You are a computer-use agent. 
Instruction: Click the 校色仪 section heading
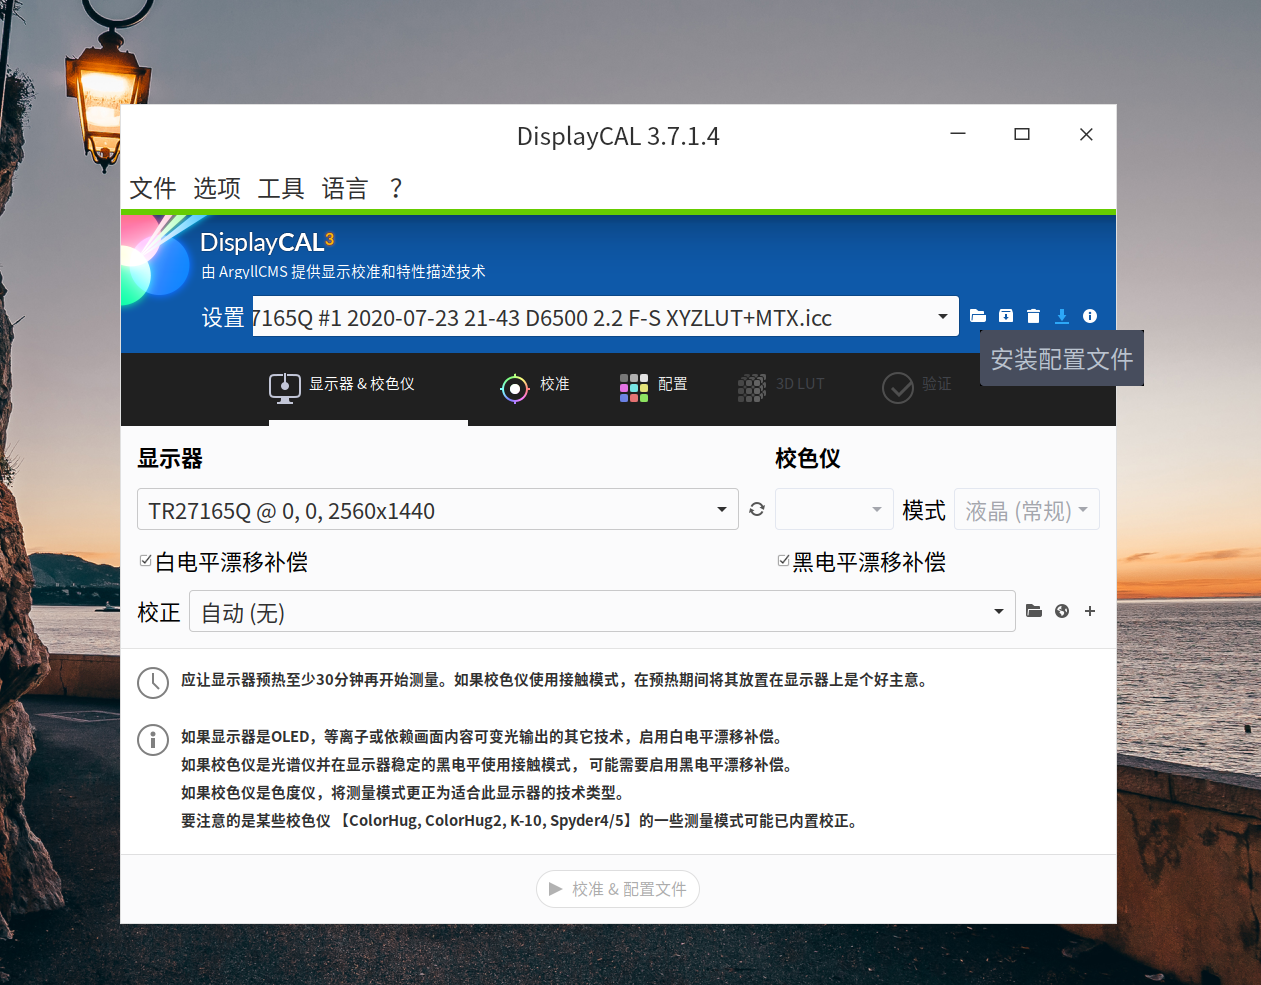808,459
